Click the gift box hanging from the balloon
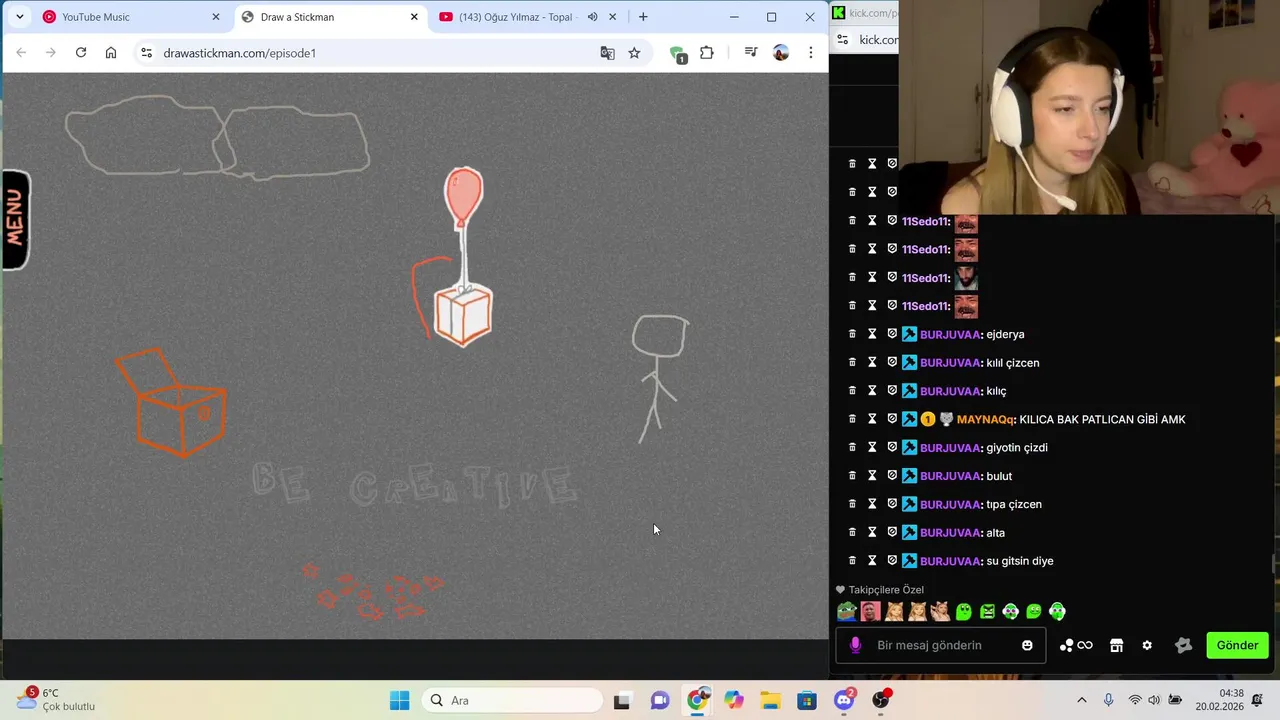 pos(463,315)
